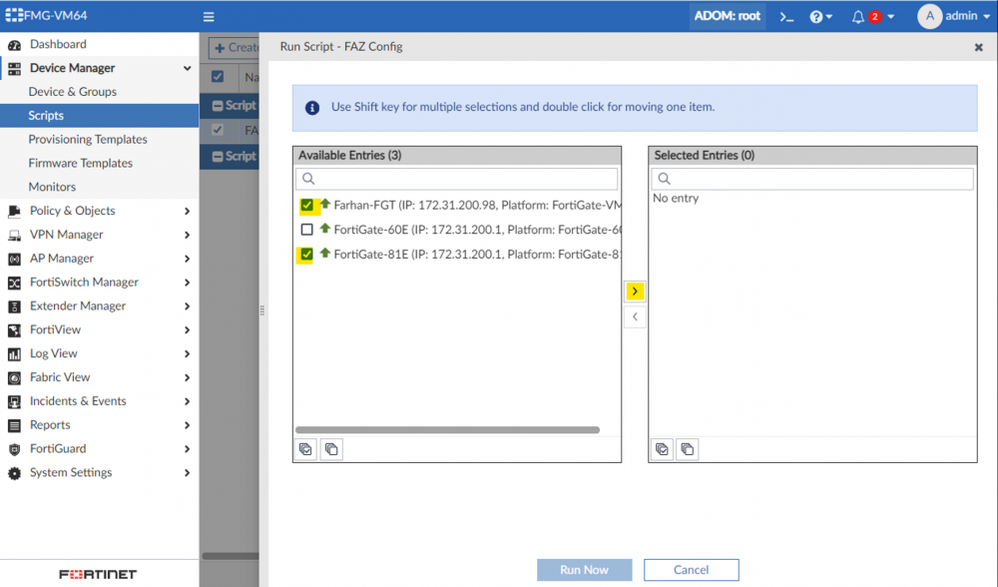Open the admin user dropdown
This screenshot has width=998, height=587.
(x=953, y=16)
